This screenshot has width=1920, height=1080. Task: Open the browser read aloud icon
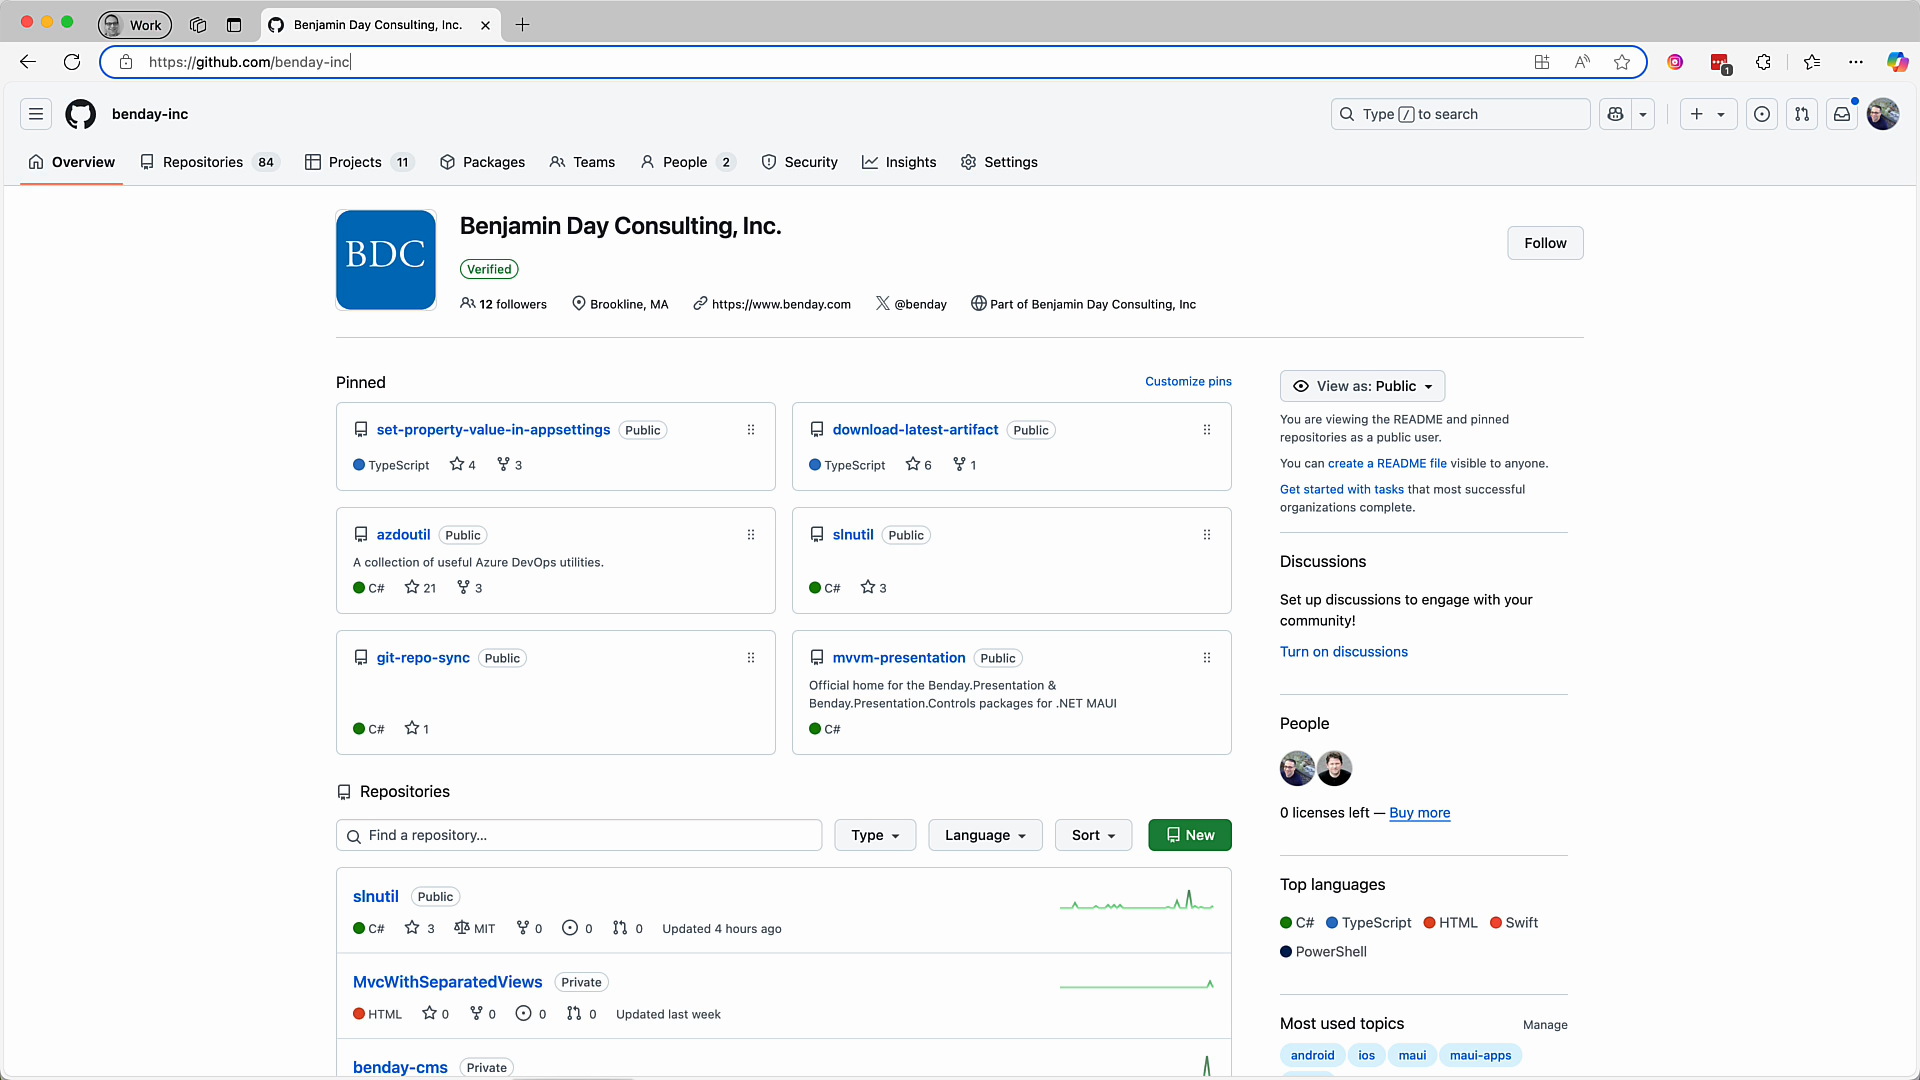(x=1582, y=62)
